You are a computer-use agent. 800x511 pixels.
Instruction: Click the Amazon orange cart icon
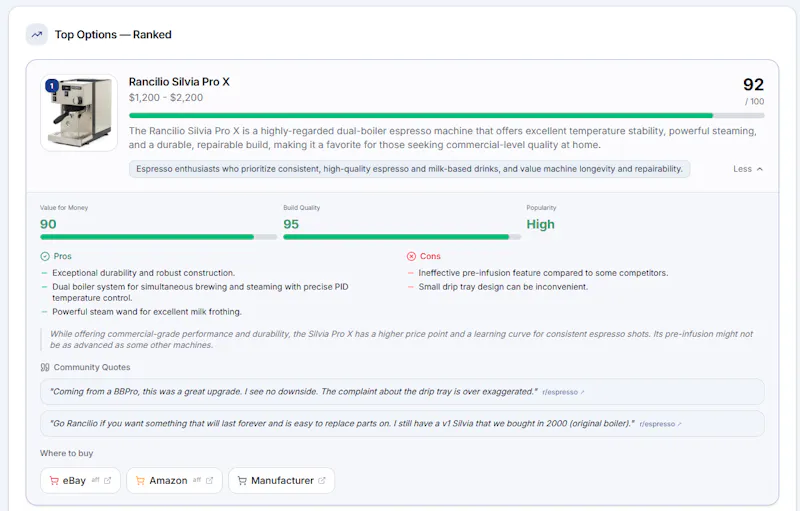tap(140, 480)
